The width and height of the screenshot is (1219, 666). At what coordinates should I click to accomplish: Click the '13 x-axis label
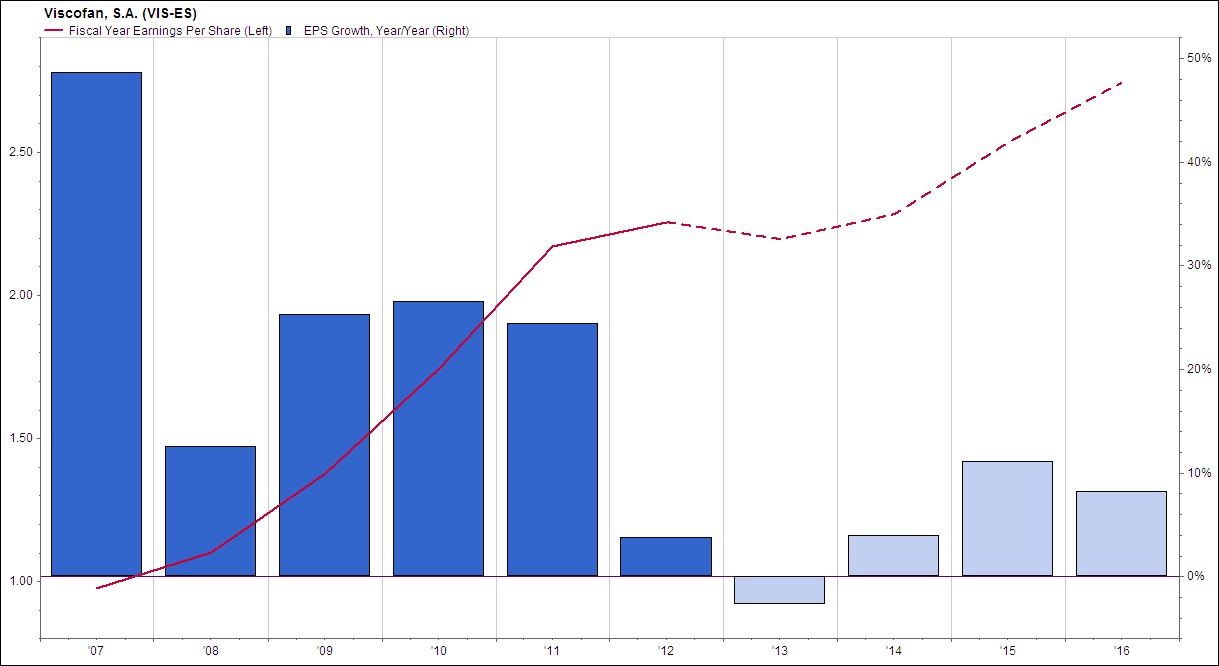[x=779, y=651]
